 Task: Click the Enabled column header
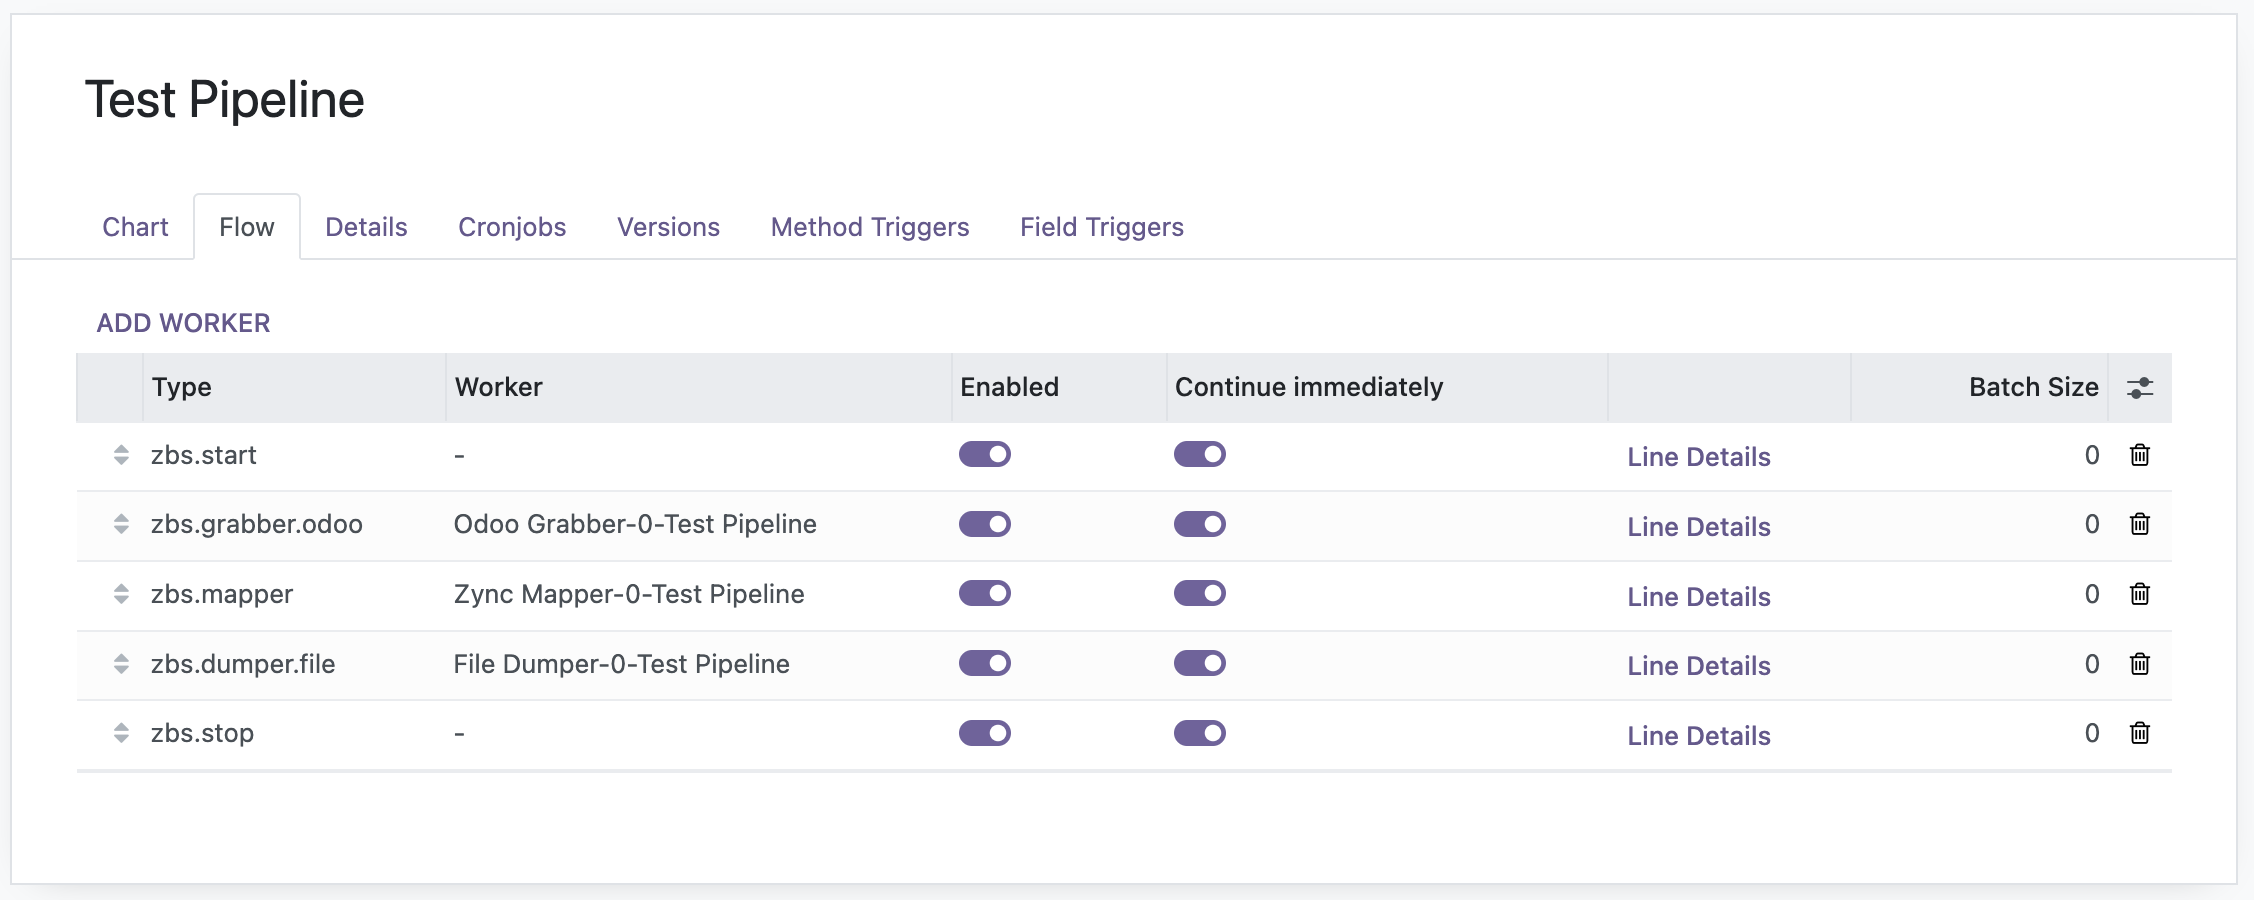click(x=1059, y=387)
